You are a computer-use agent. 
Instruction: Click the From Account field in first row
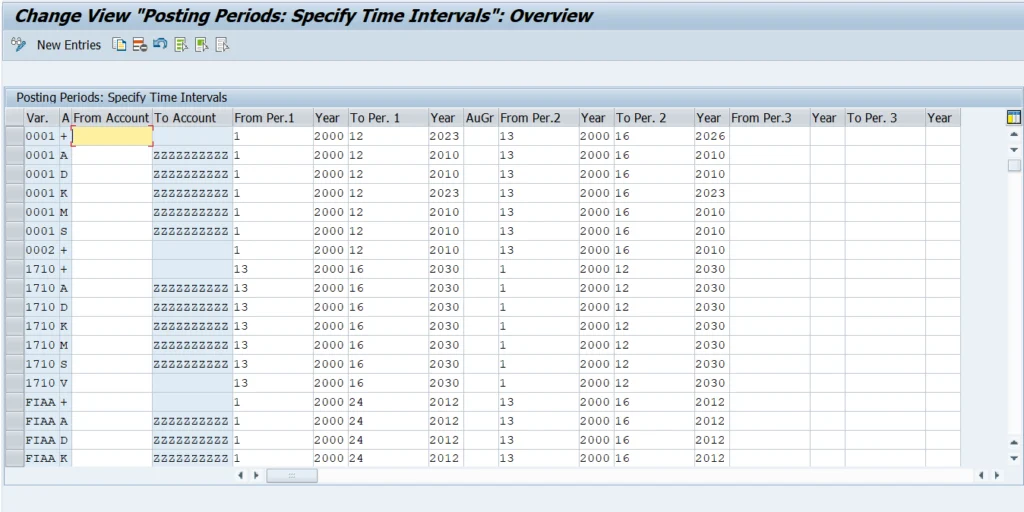click(112, 136)
